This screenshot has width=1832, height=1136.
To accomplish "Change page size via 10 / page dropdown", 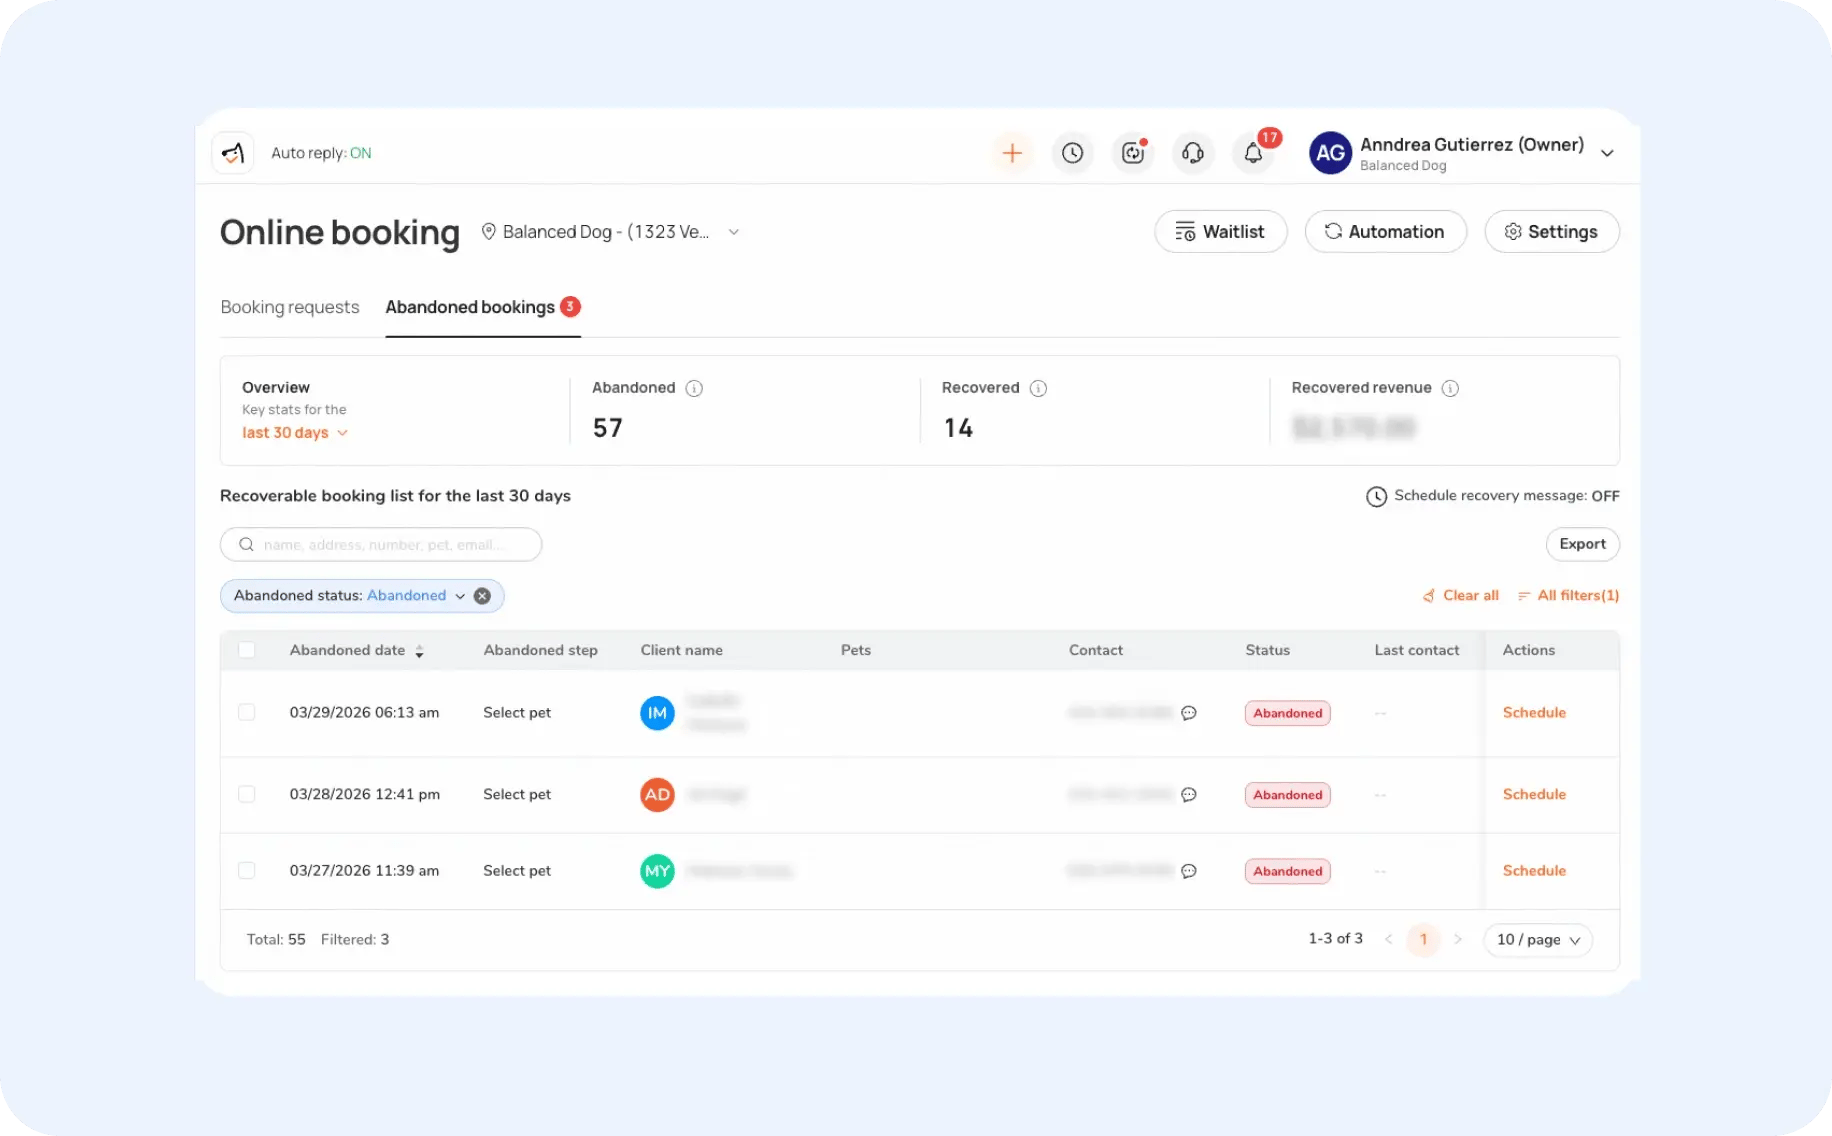I will 1537,939.
